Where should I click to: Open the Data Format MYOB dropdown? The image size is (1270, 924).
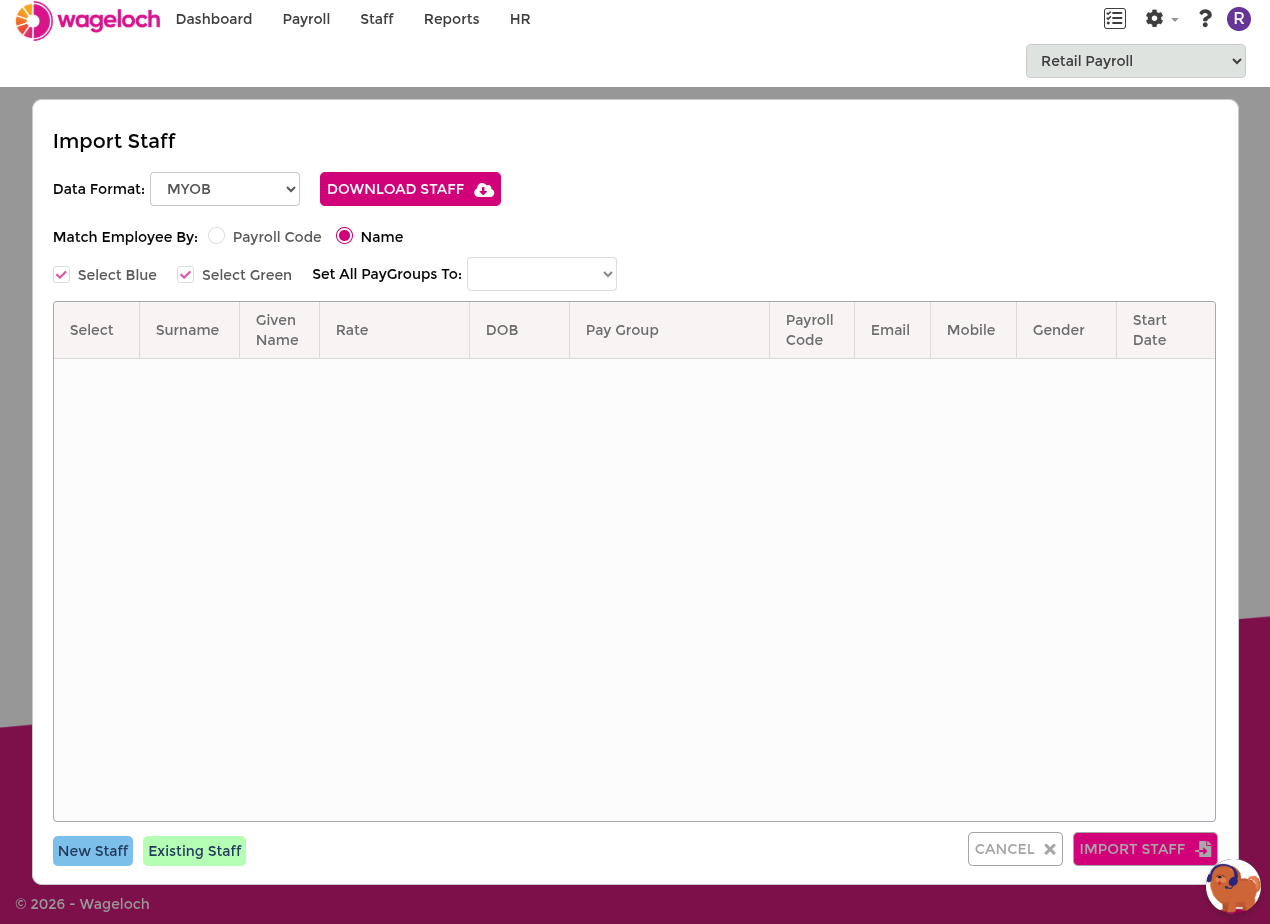225,189
